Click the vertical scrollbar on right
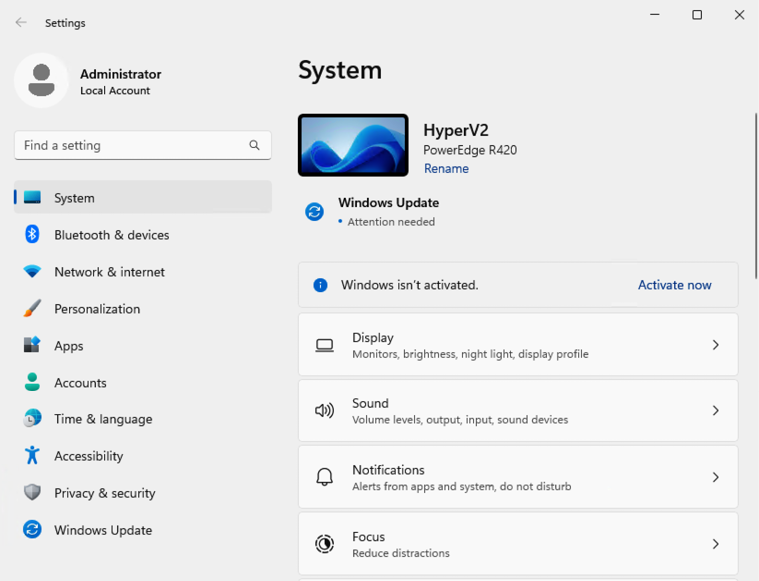The height and width of the screenshot is (581, 759). tap(756, 196)
